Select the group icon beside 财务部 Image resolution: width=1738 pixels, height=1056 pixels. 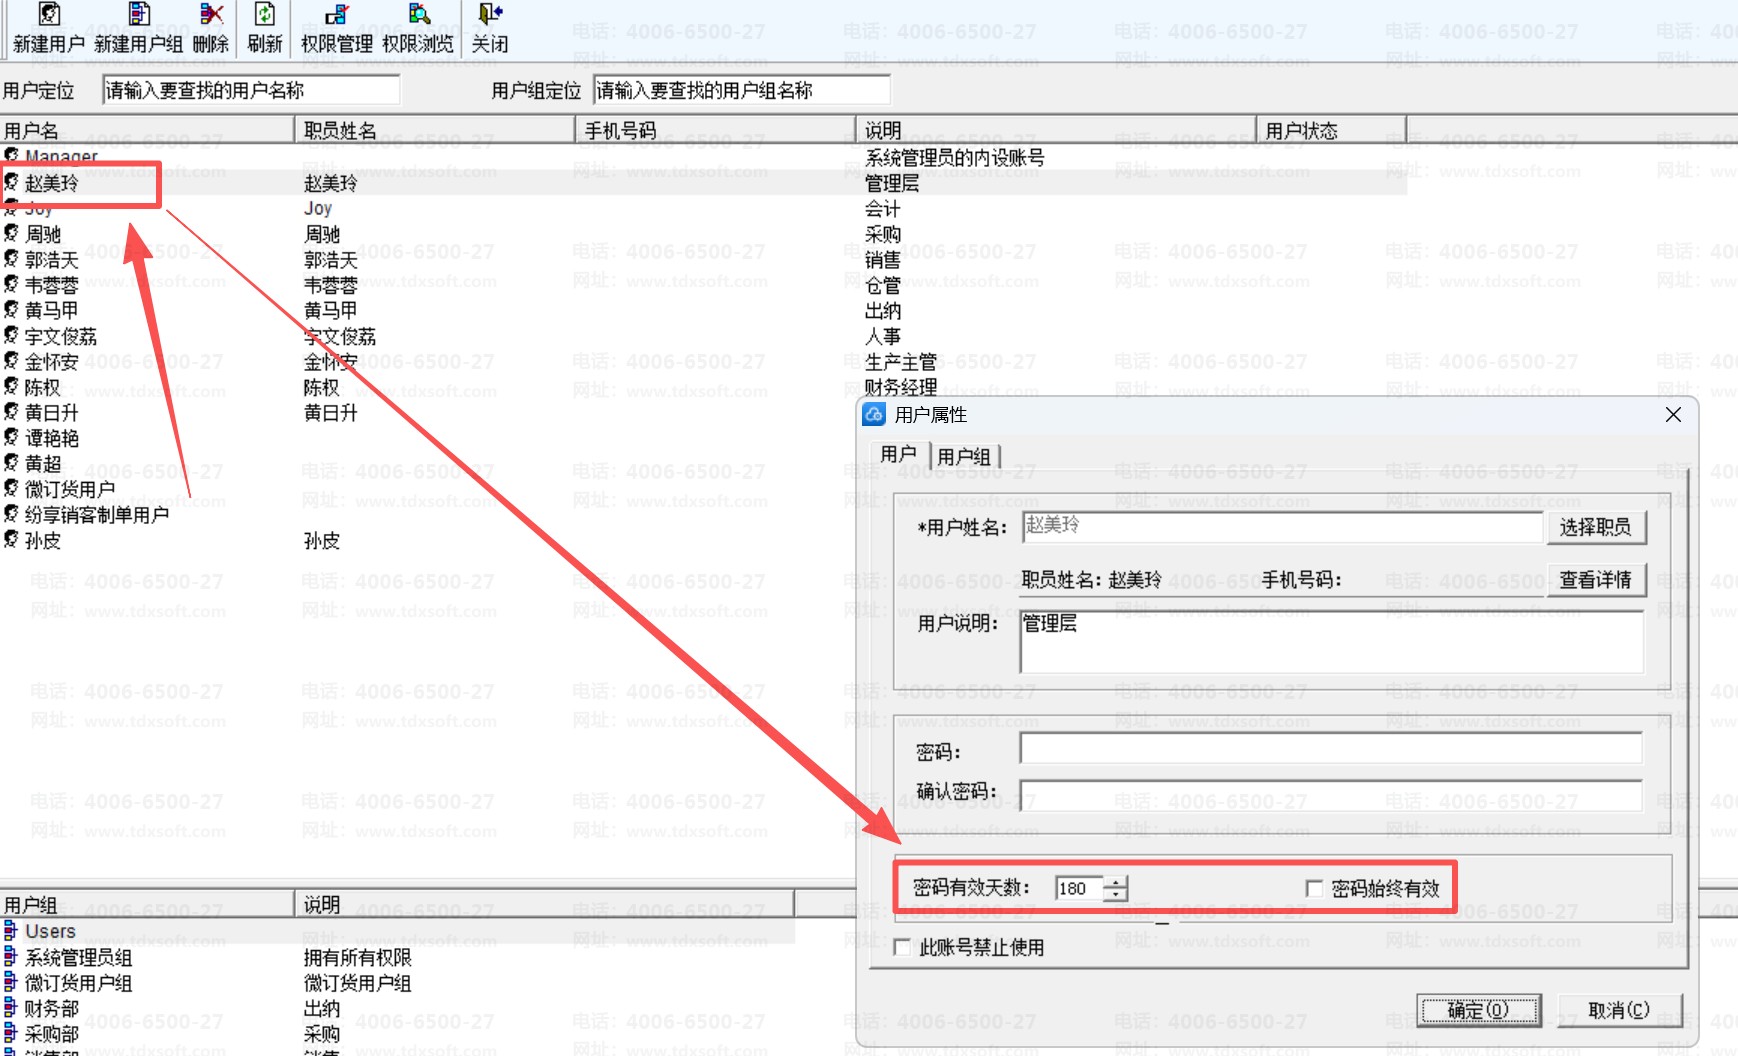[x=11, y=1008]
